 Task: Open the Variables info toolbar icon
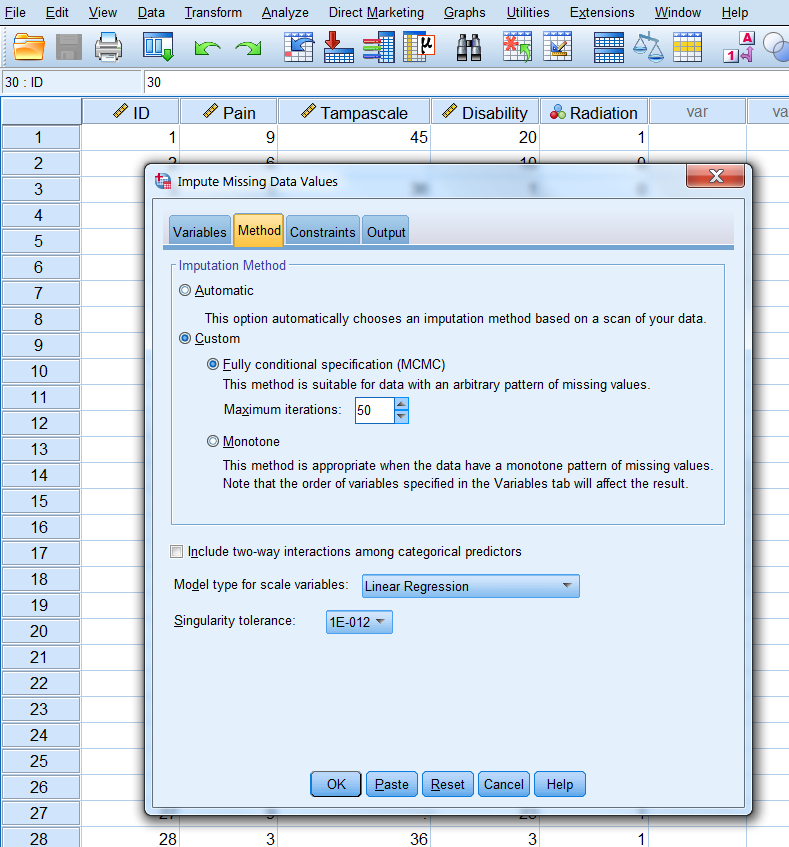click(379, 46)
